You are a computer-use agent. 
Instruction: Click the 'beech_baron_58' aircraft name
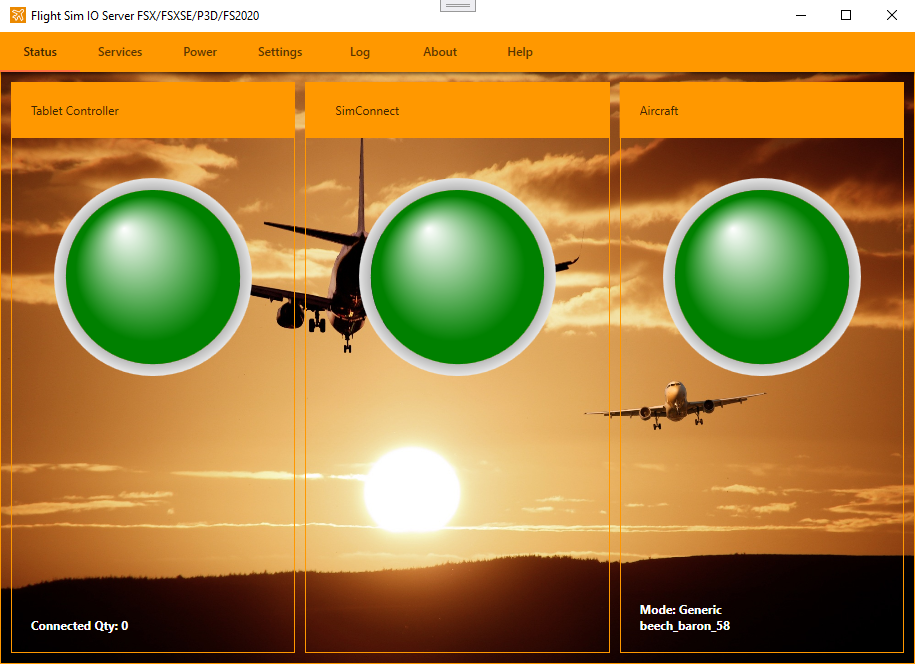(x=684, y=626)
